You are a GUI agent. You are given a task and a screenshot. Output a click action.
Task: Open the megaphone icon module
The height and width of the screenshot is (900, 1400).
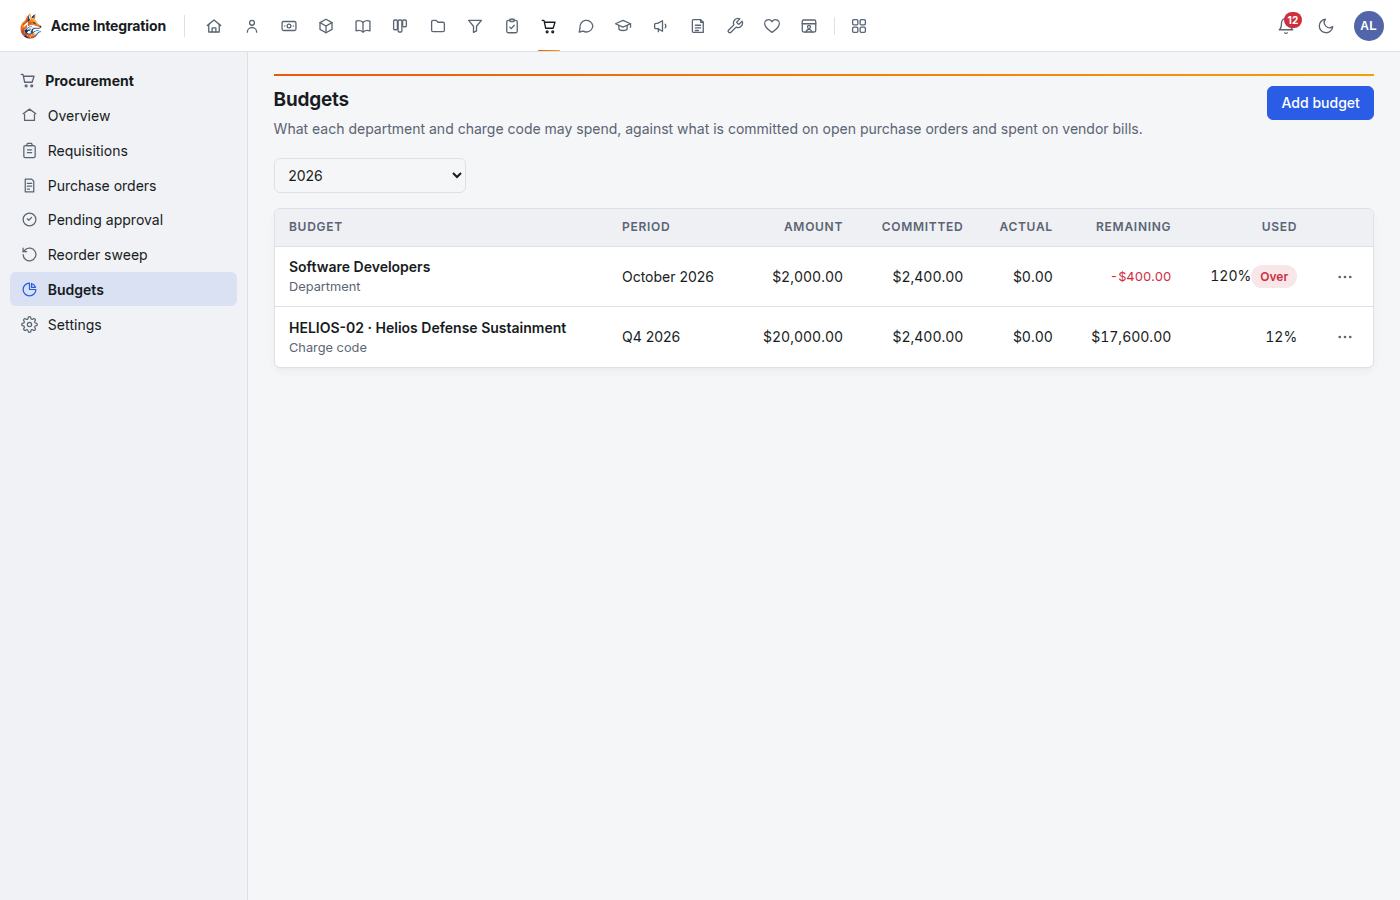point(661,26)
